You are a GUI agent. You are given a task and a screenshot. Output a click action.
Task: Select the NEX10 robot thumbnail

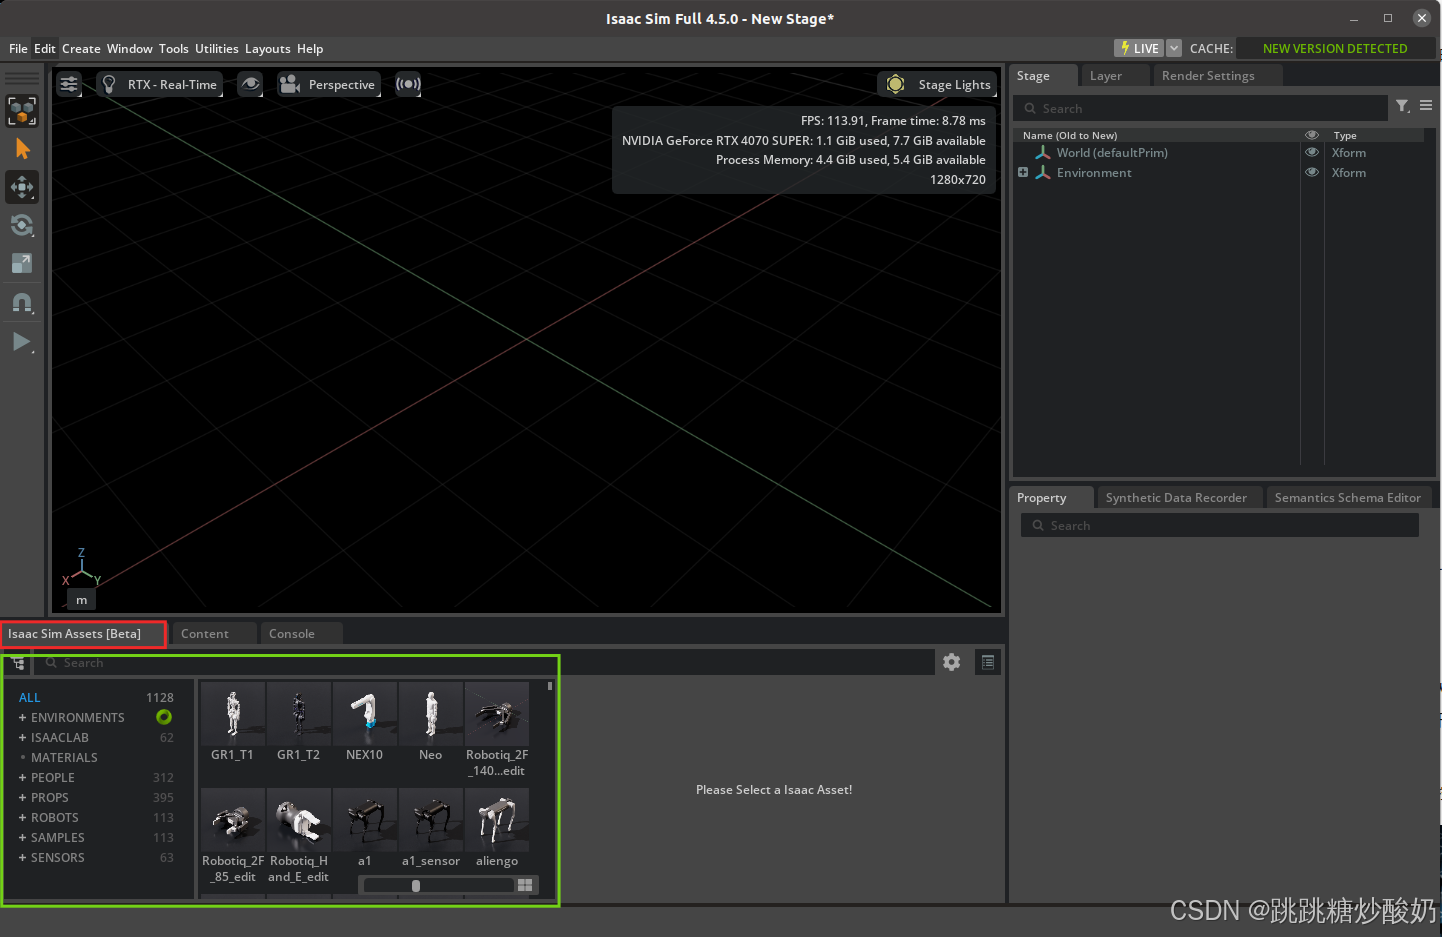pos(364,714)
